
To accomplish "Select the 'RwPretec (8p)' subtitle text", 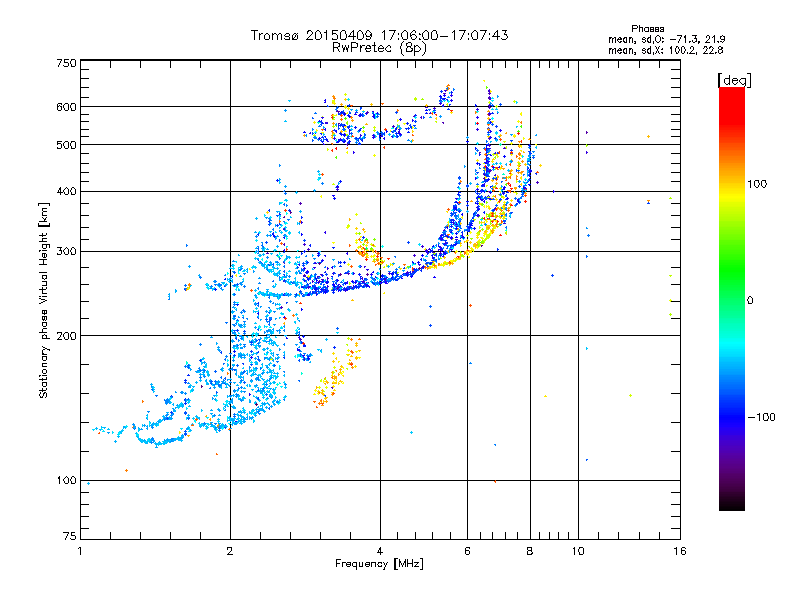I will (379, 48).
